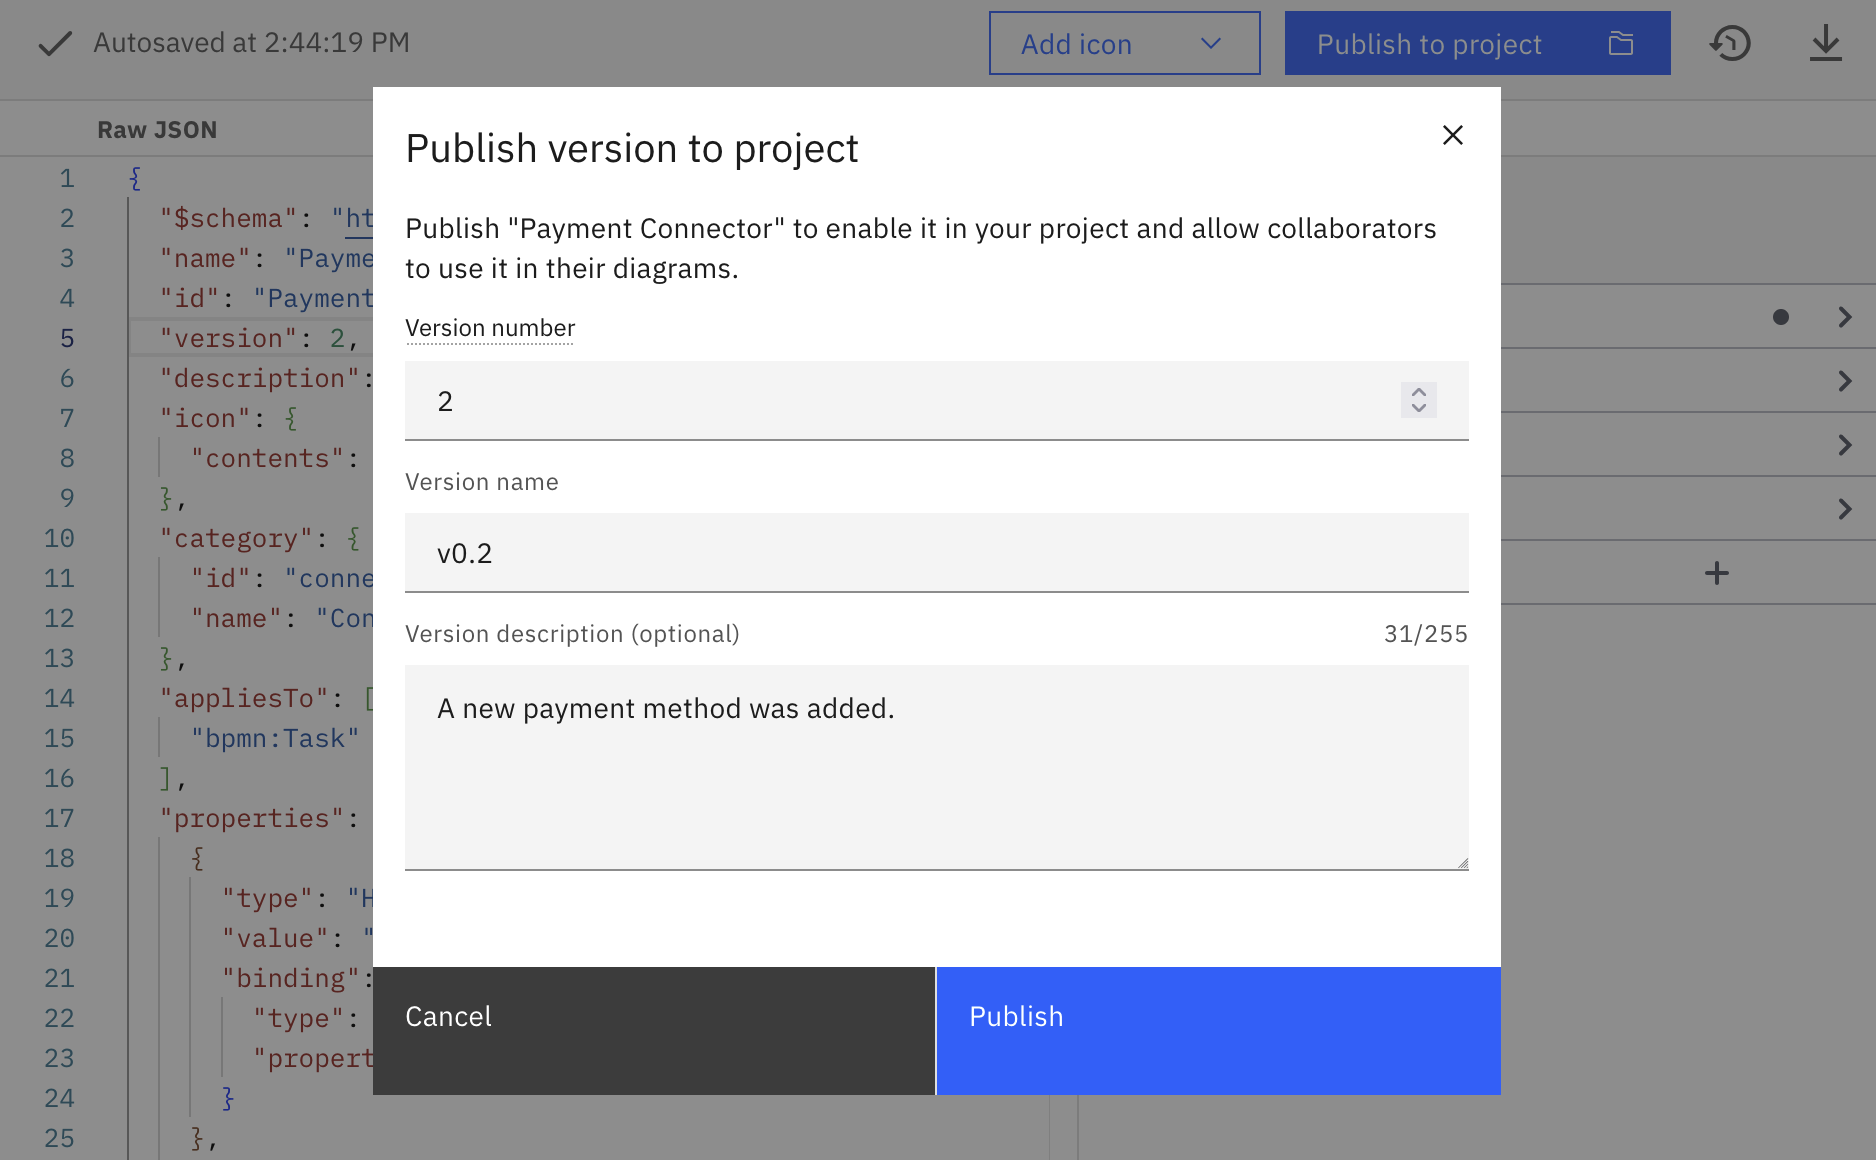This screenshot has height=1160, width=1876.
Task: Click the checkmark beside Autosaved status
Action: (x=56, y=42)
